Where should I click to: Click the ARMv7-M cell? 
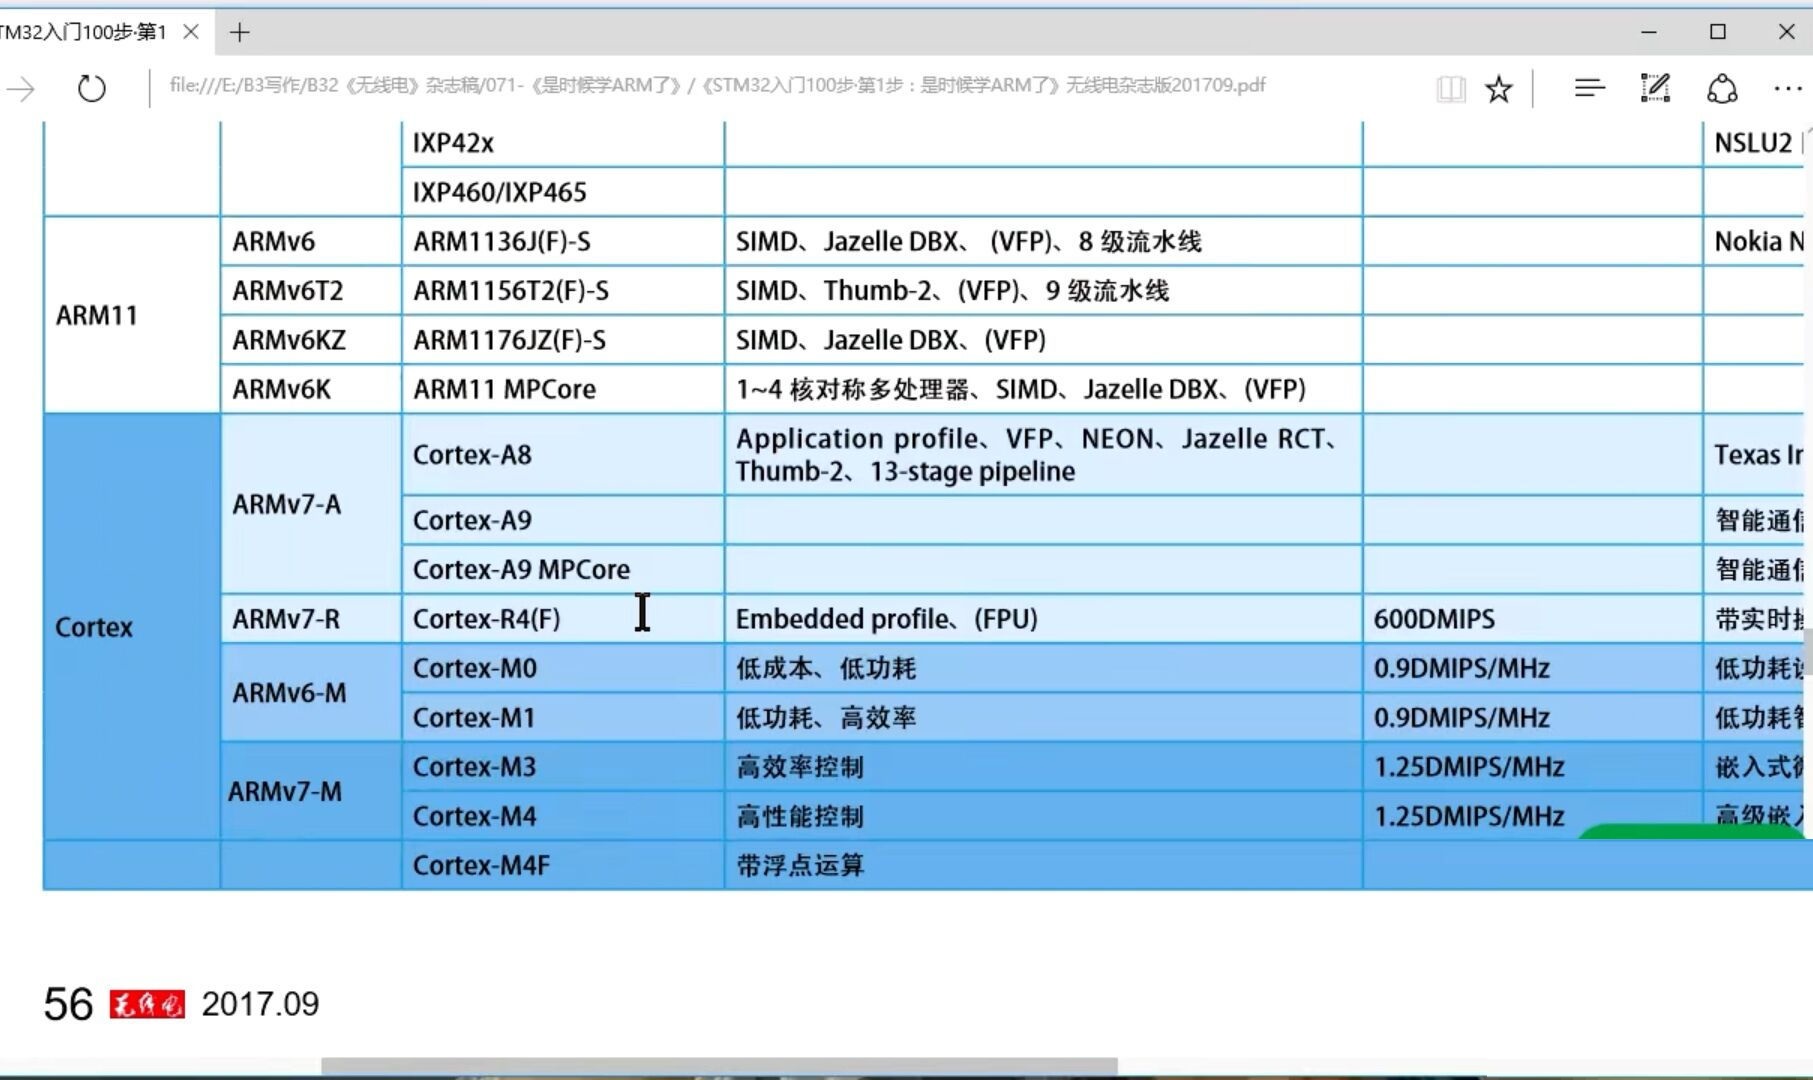[x=311, y=791]
